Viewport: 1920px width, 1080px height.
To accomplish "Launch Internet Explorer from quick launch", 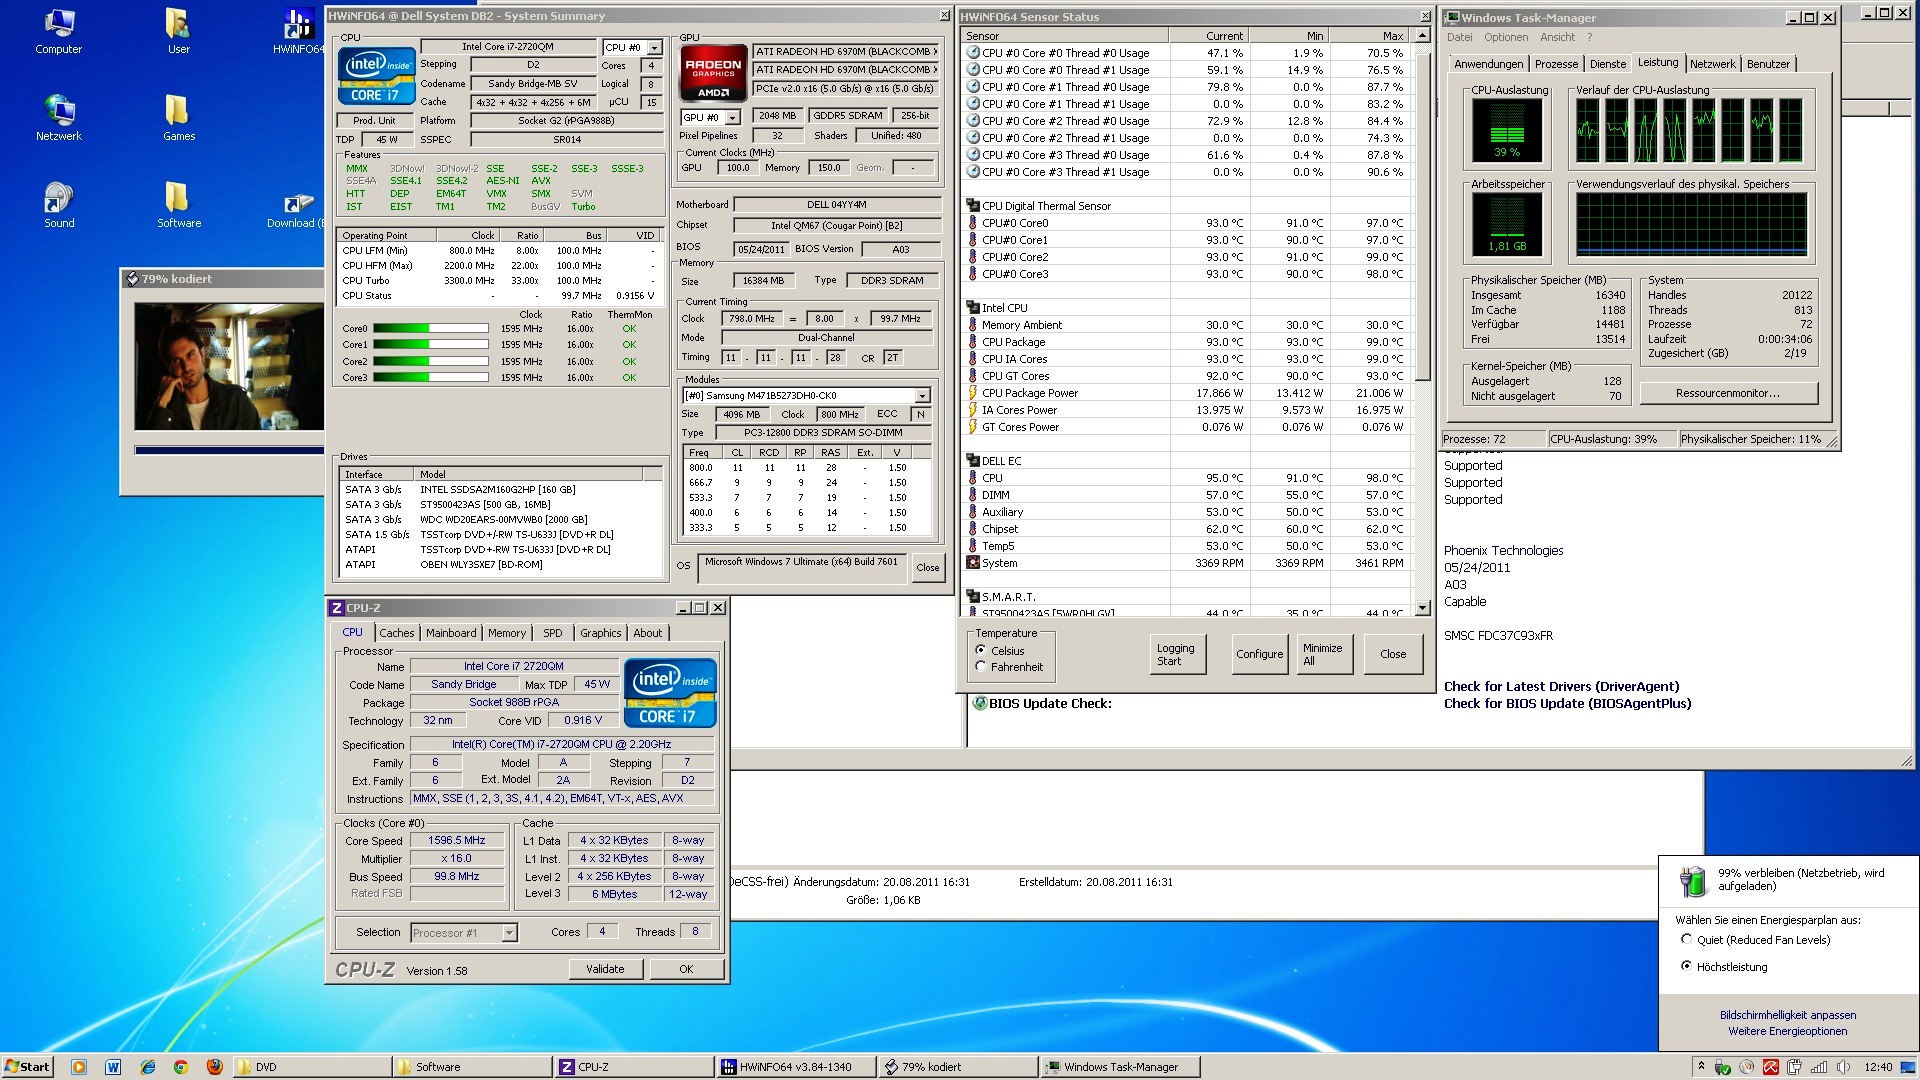I will pos(148,1067).
